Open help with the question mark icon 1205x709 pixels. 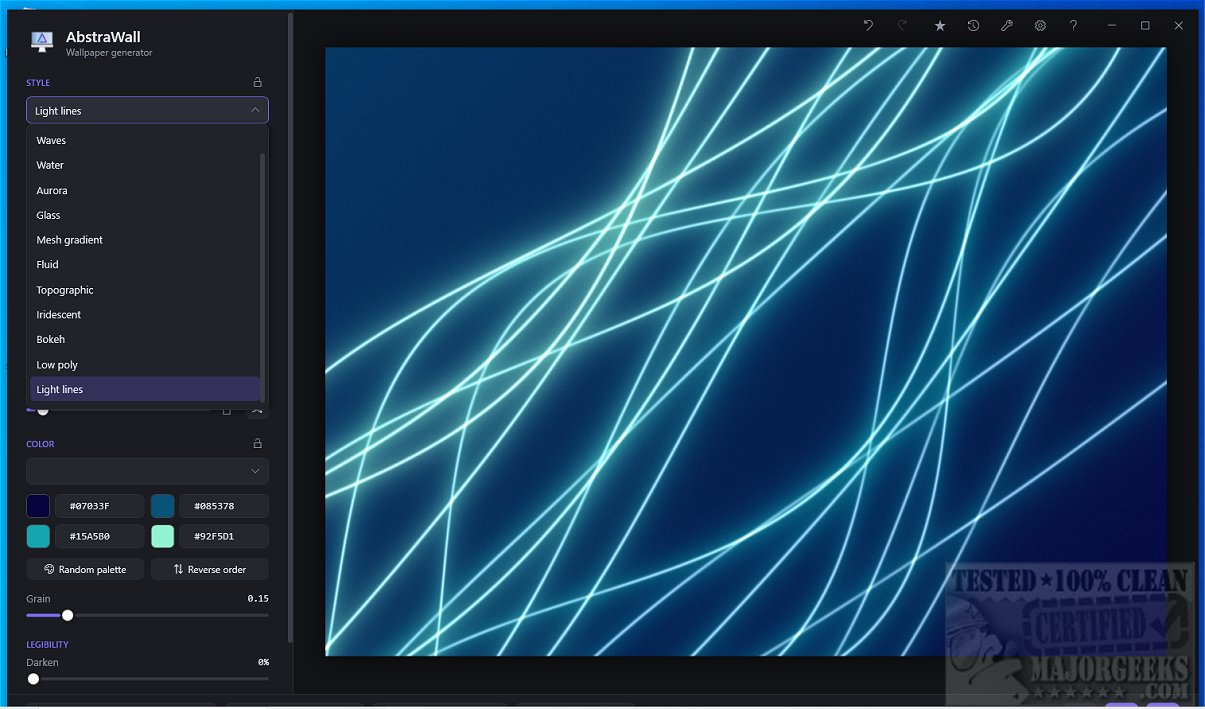coord(1073,26)
